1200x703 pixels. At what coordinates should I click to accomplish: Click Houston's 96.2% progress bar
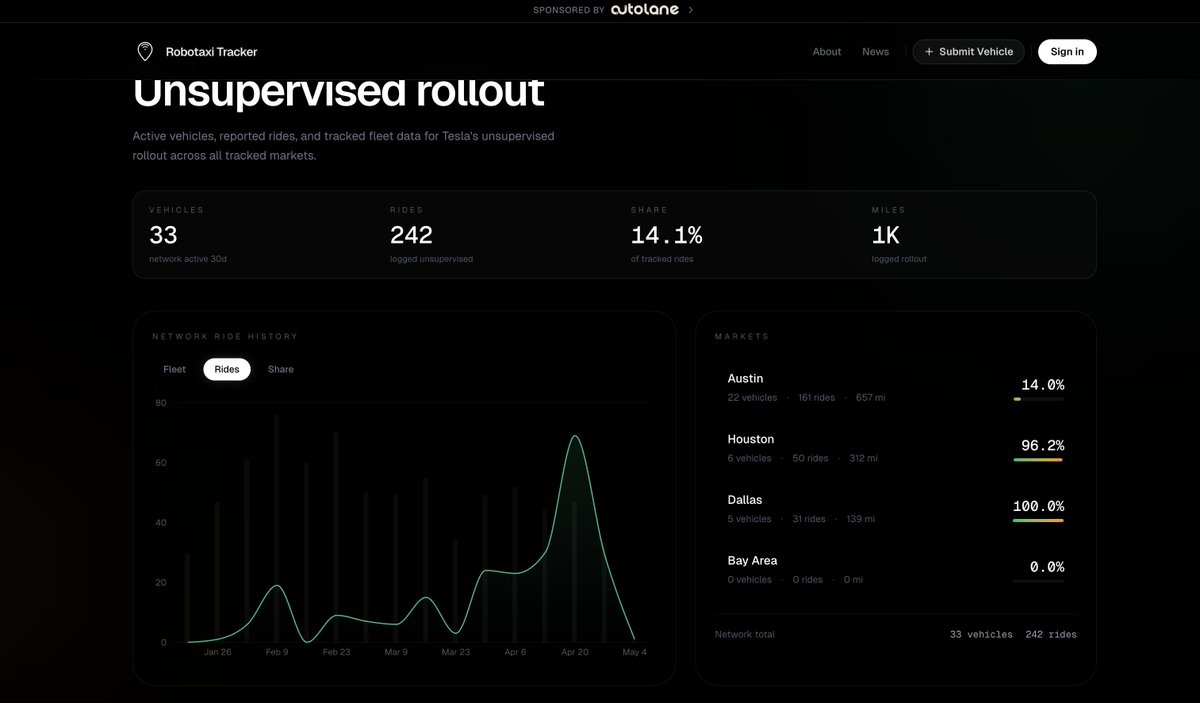click(x=1038, y=460)
